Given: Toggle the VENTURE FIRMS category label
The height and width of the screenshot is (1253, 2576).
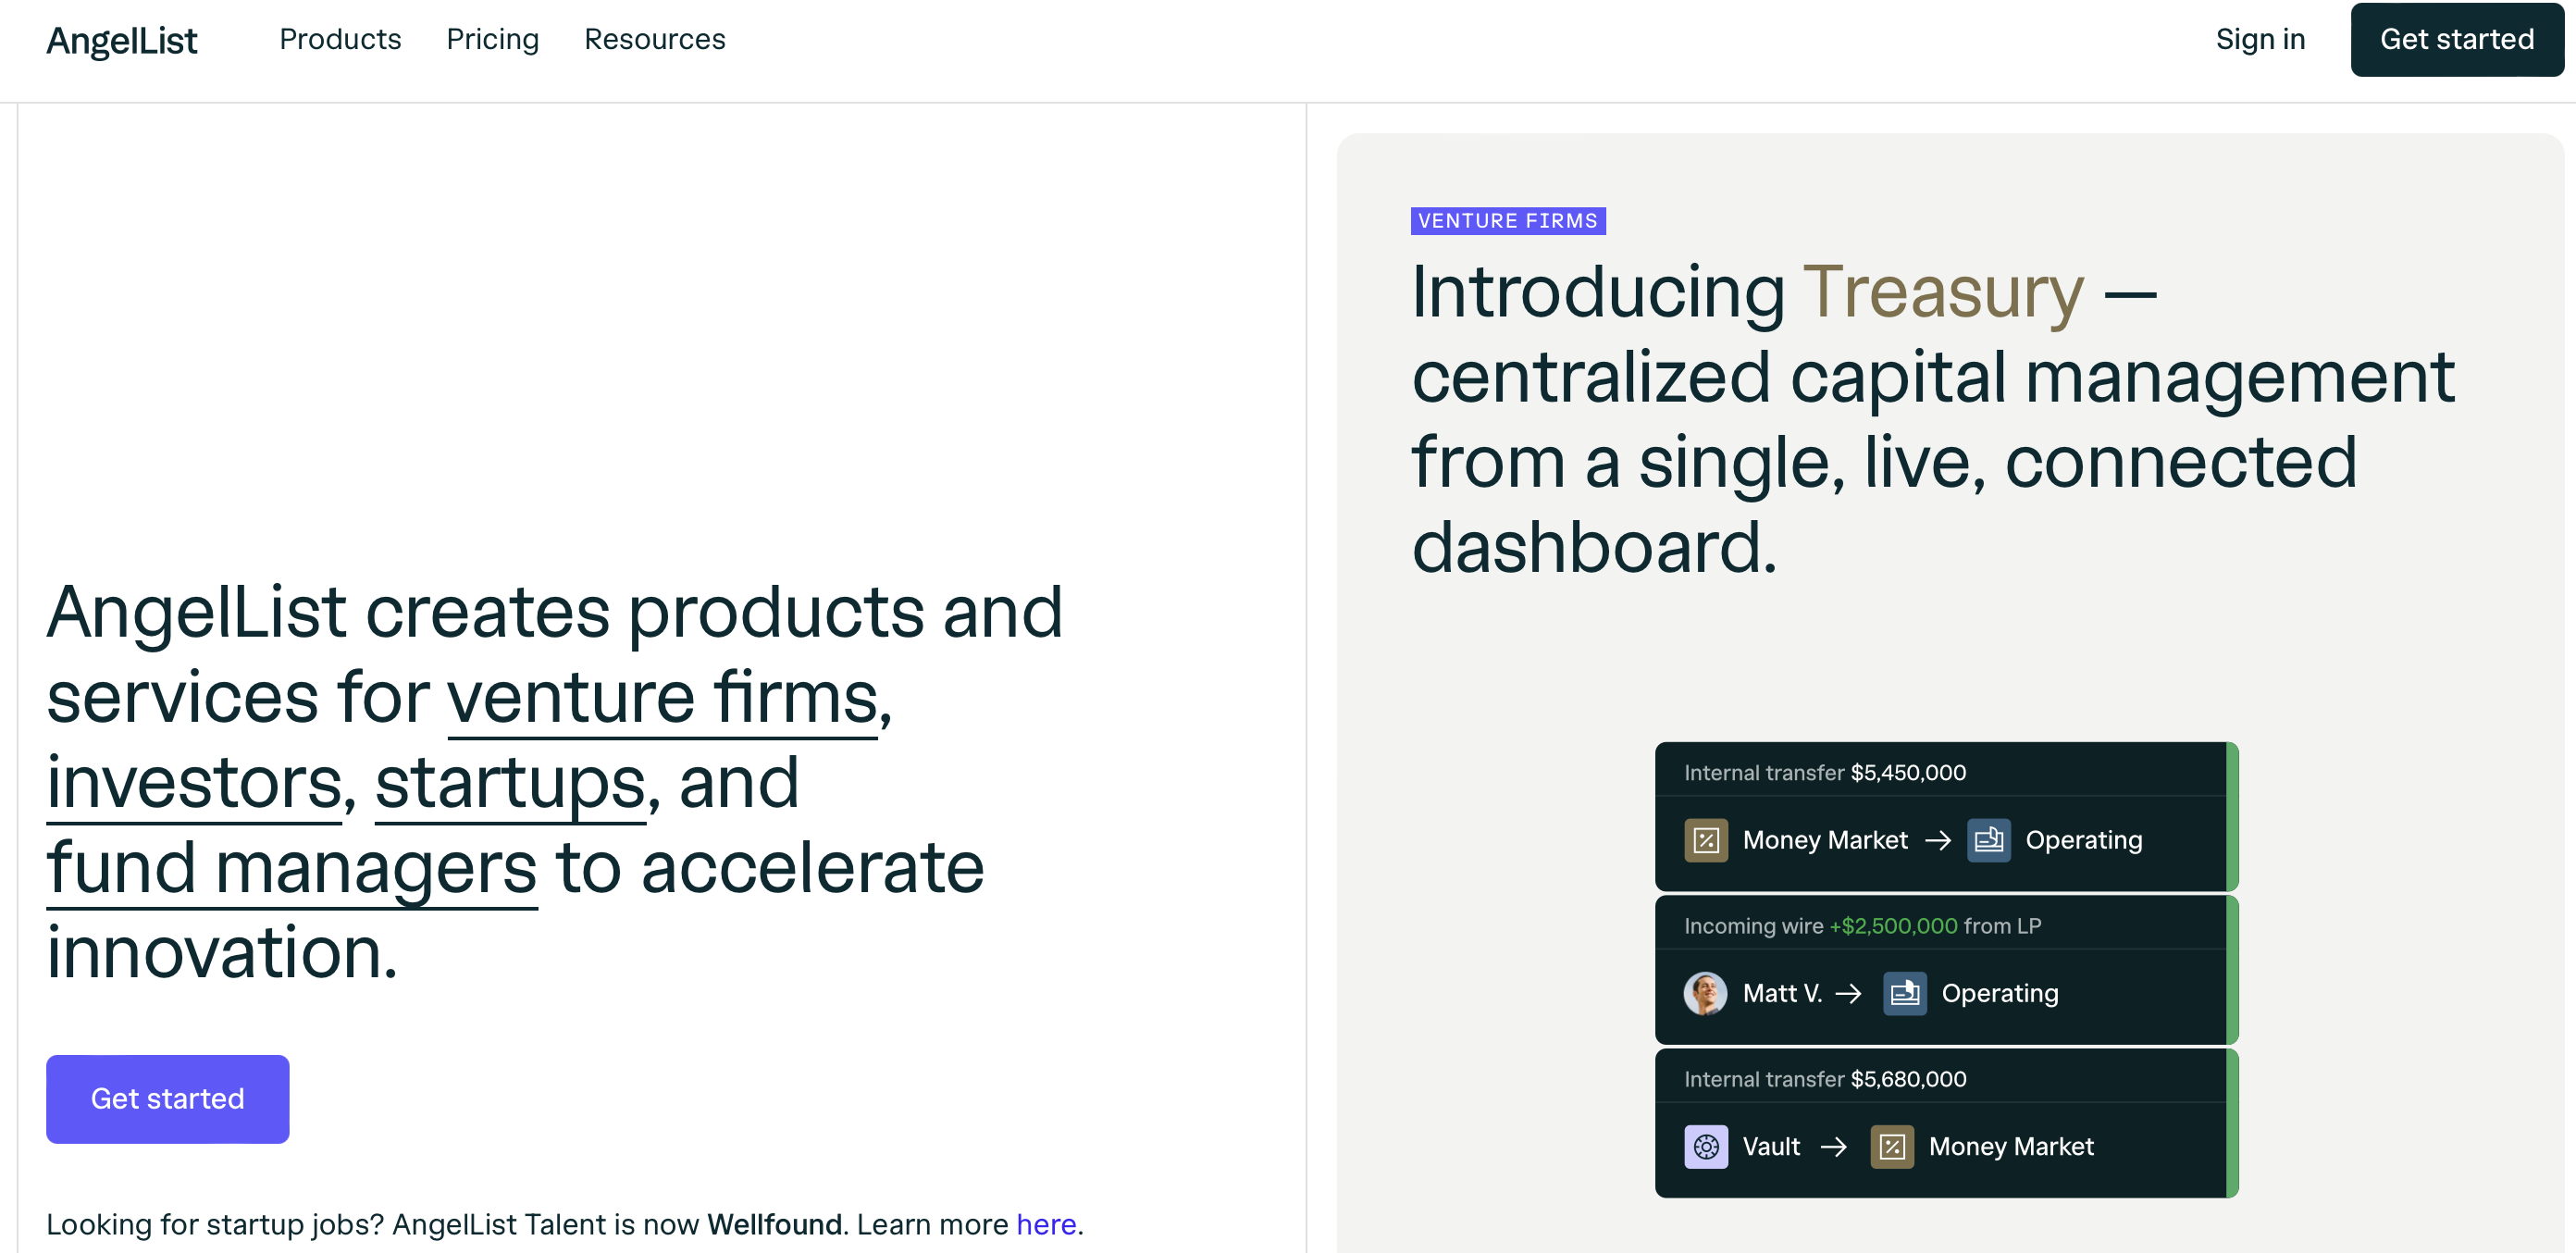Looking at the screenshot, I should (x=1508, y=220).
